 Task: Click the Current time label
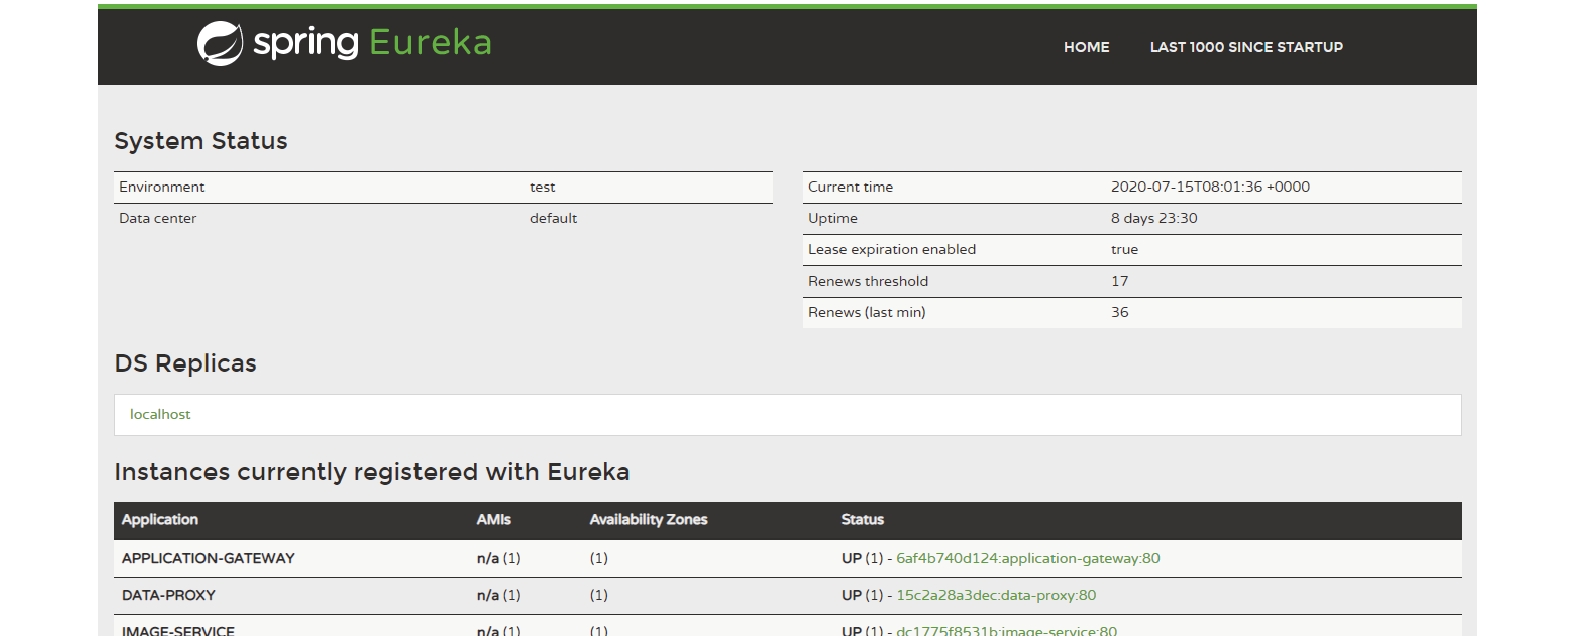850,187
